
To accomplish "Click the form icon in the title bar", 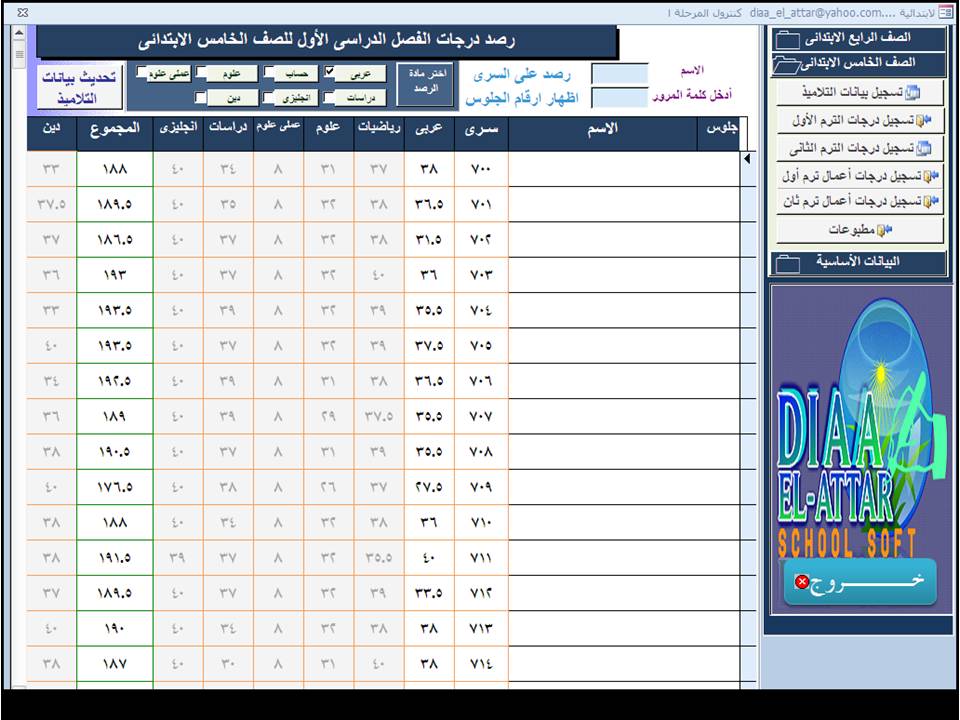I will [x=946, y=12].
